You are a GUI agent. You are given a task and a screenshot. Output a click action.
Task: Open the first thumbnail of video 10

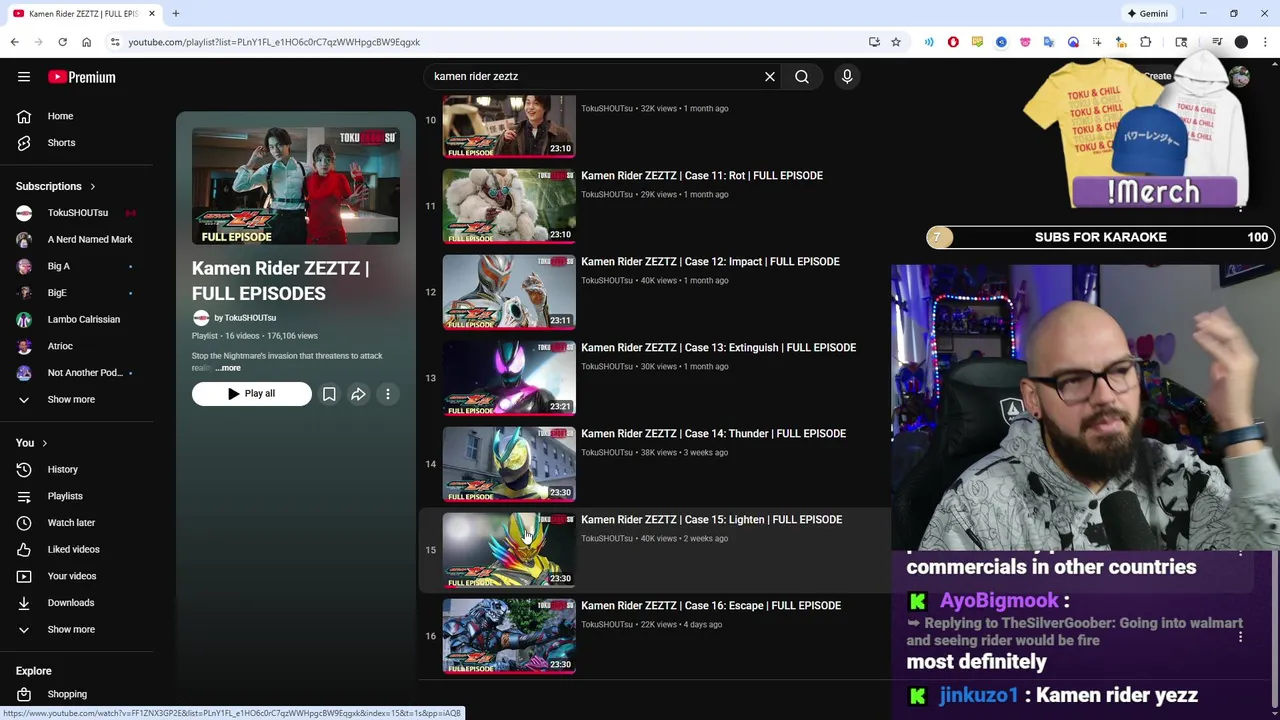(509, 127)
